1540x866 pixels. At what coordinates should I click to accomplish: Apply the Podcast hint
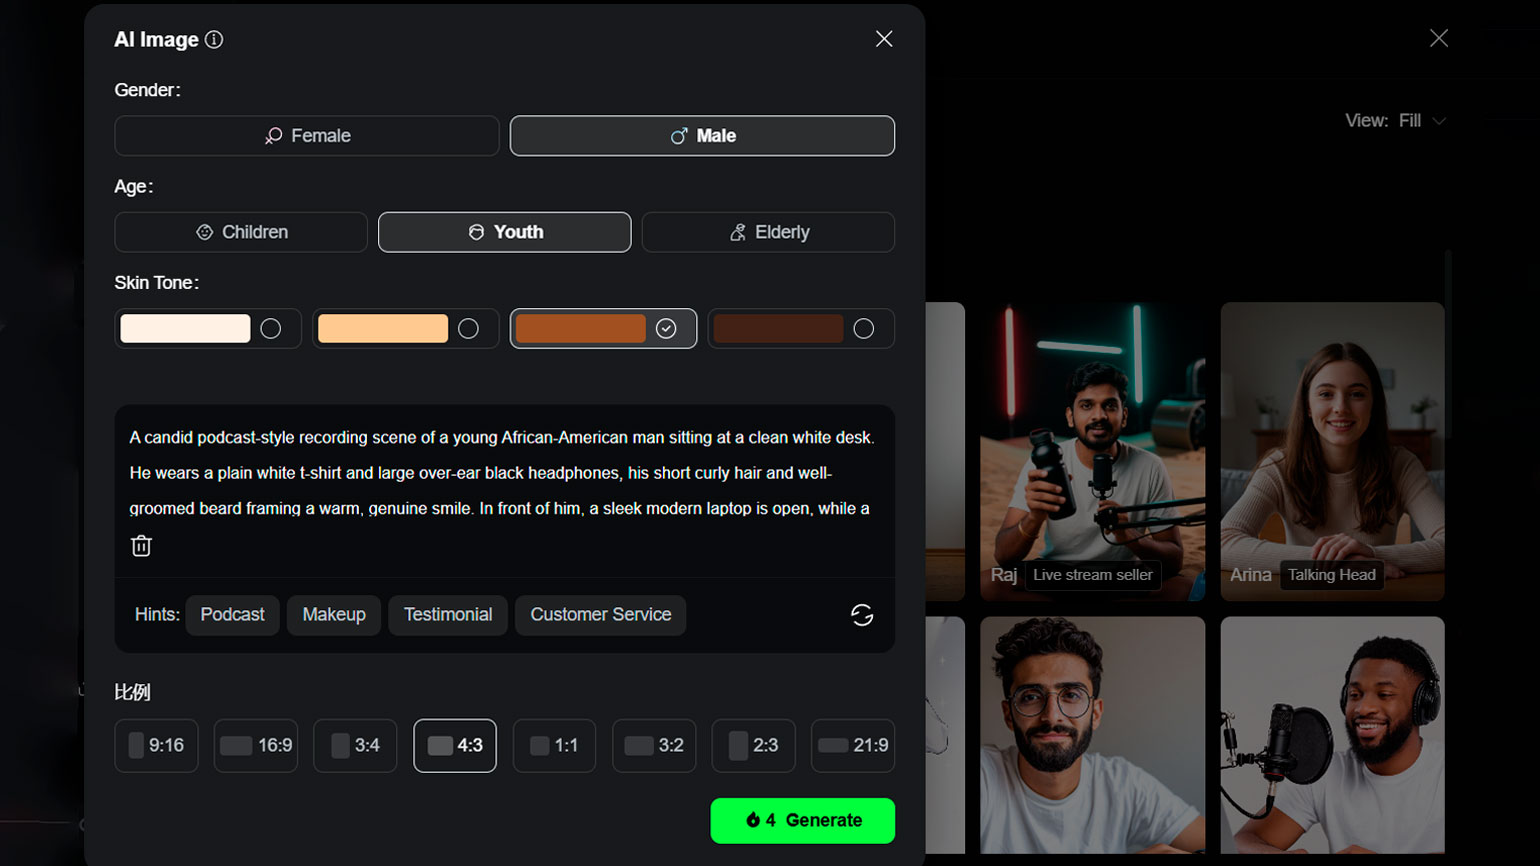[x=232, y=615]
